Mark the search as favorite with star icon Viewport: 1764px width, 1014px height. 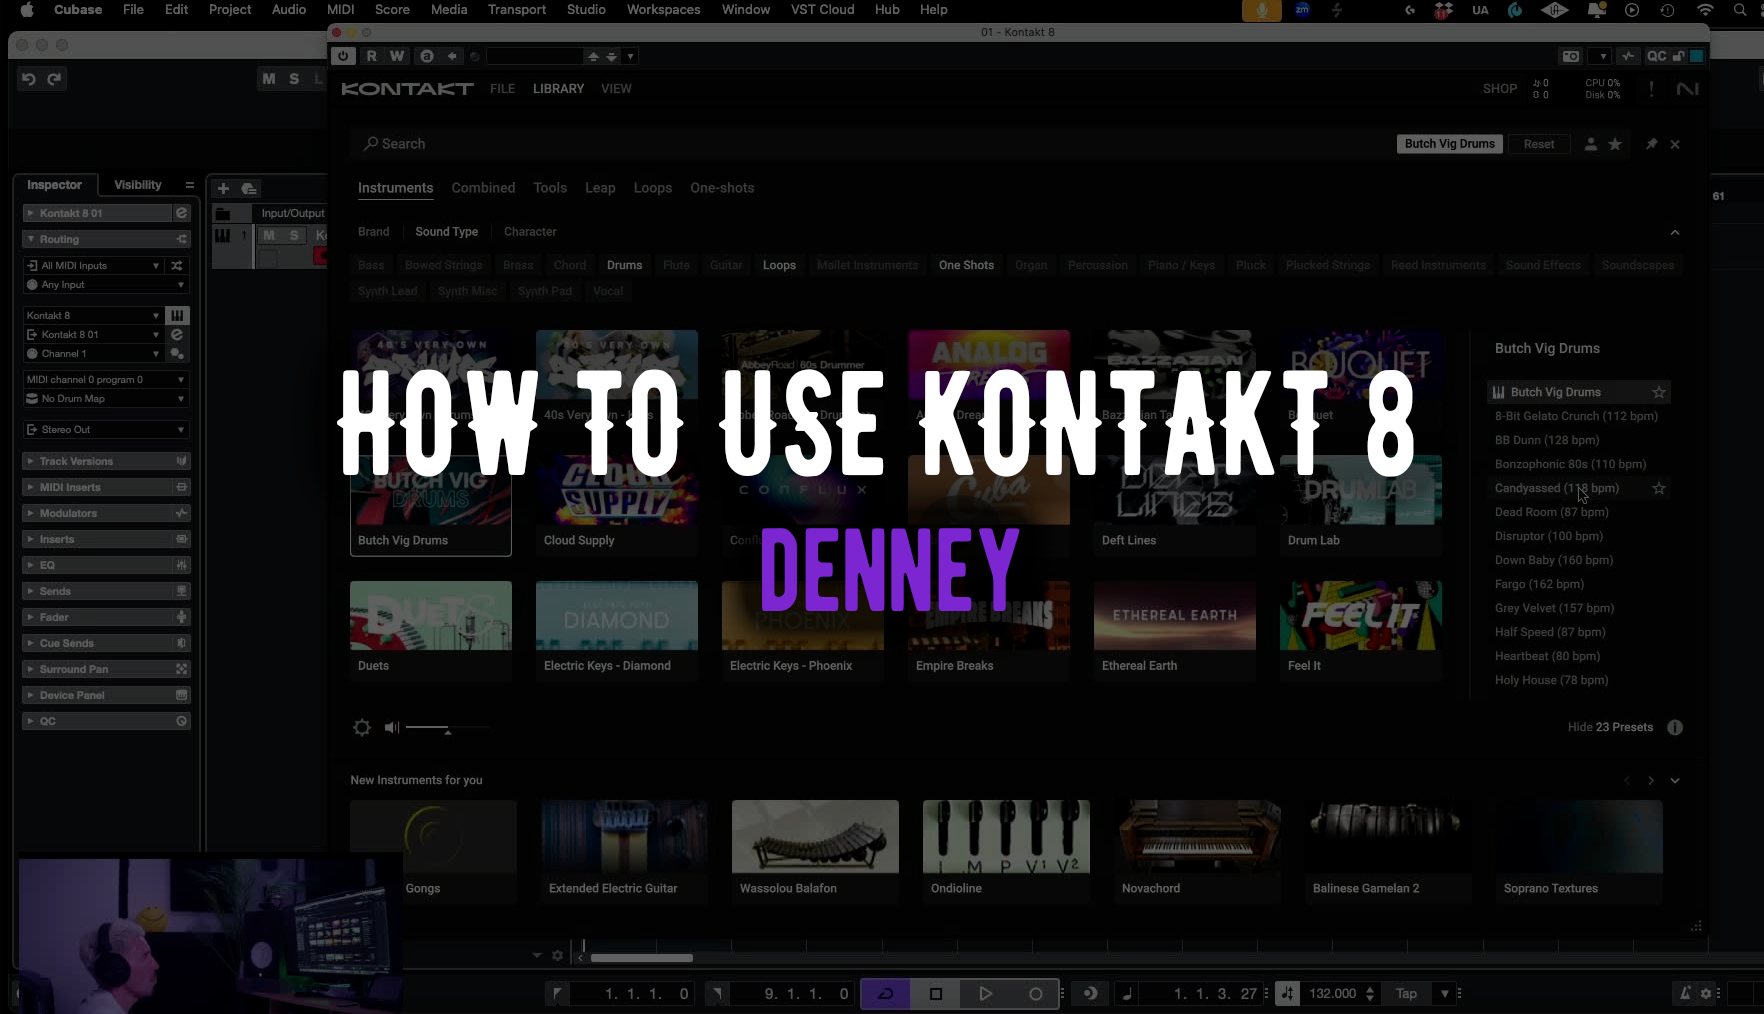(x=1614, y=144)
